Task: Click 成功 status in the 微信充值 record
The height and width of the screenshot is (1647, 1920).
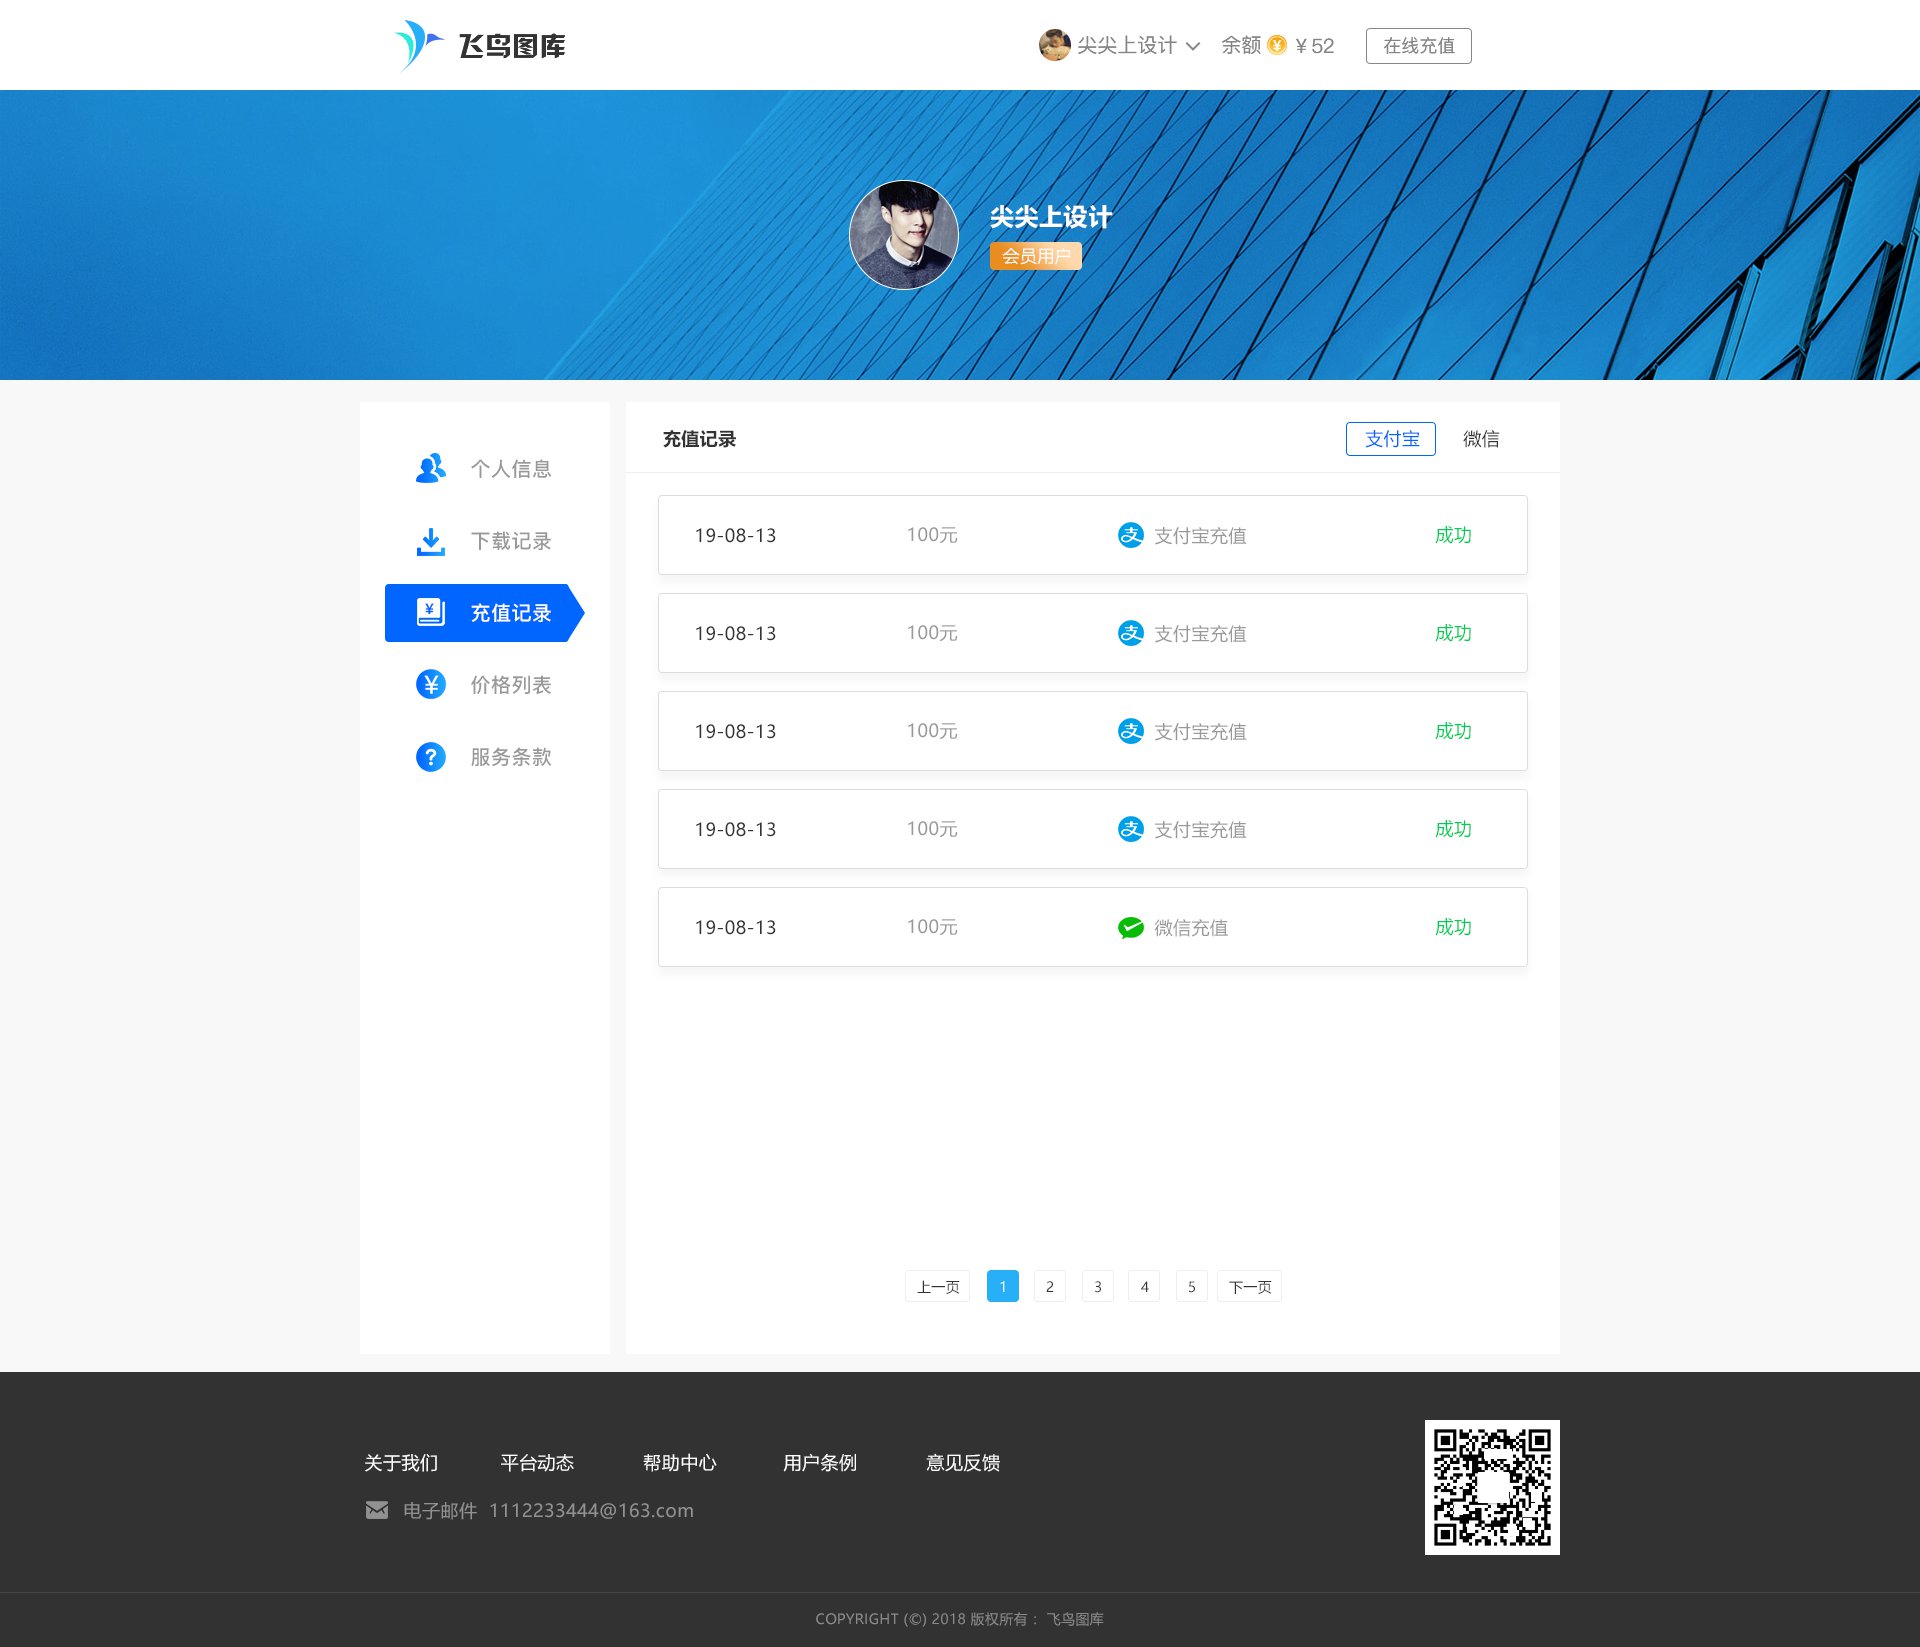Action: click(x=1453, y=927)
